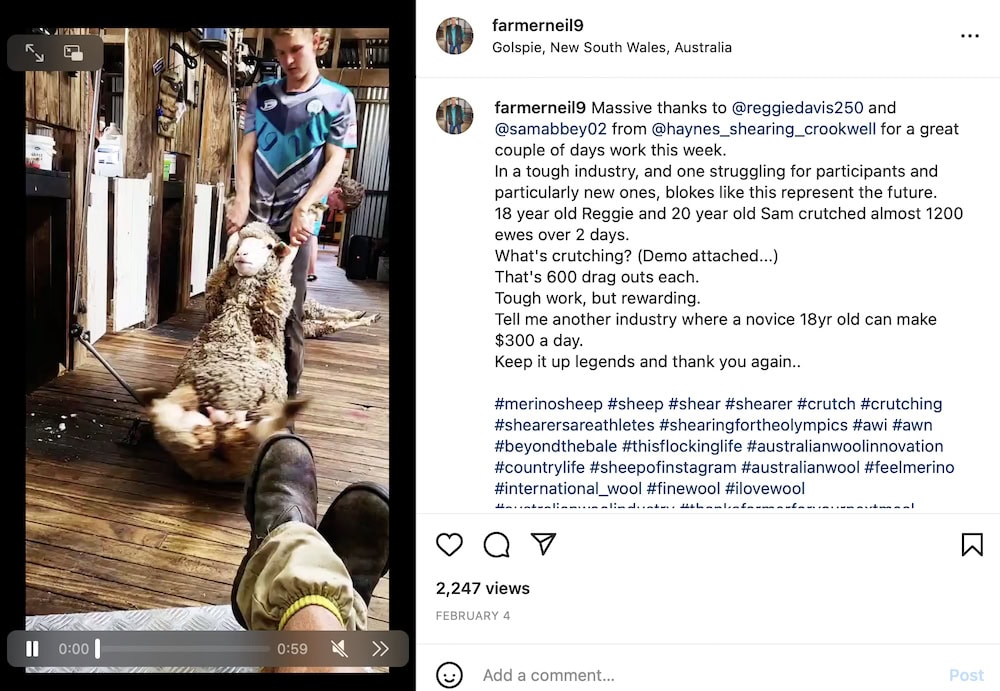Open the emoji picker smiley icon
The height and width of the screenshot is (691, 1000).
(449, 675)
